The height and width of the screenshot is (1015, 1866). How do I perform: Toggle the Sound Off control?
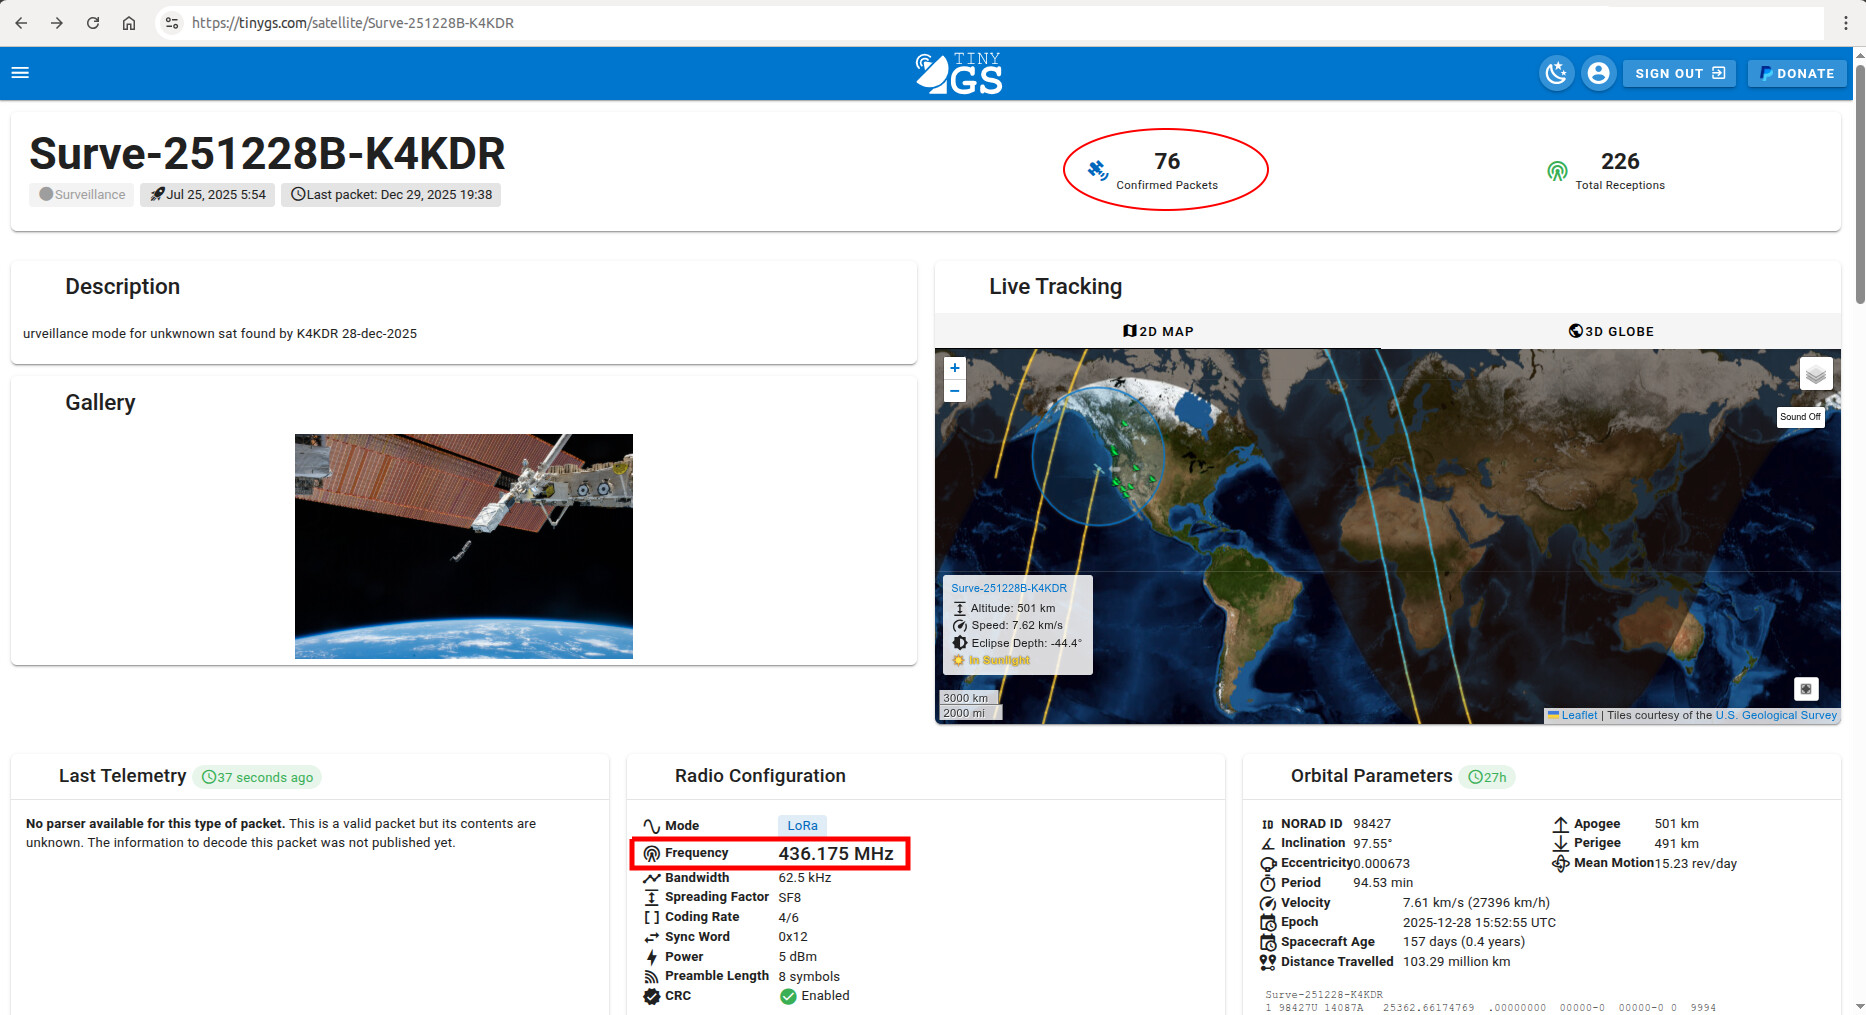point(1800,417)
